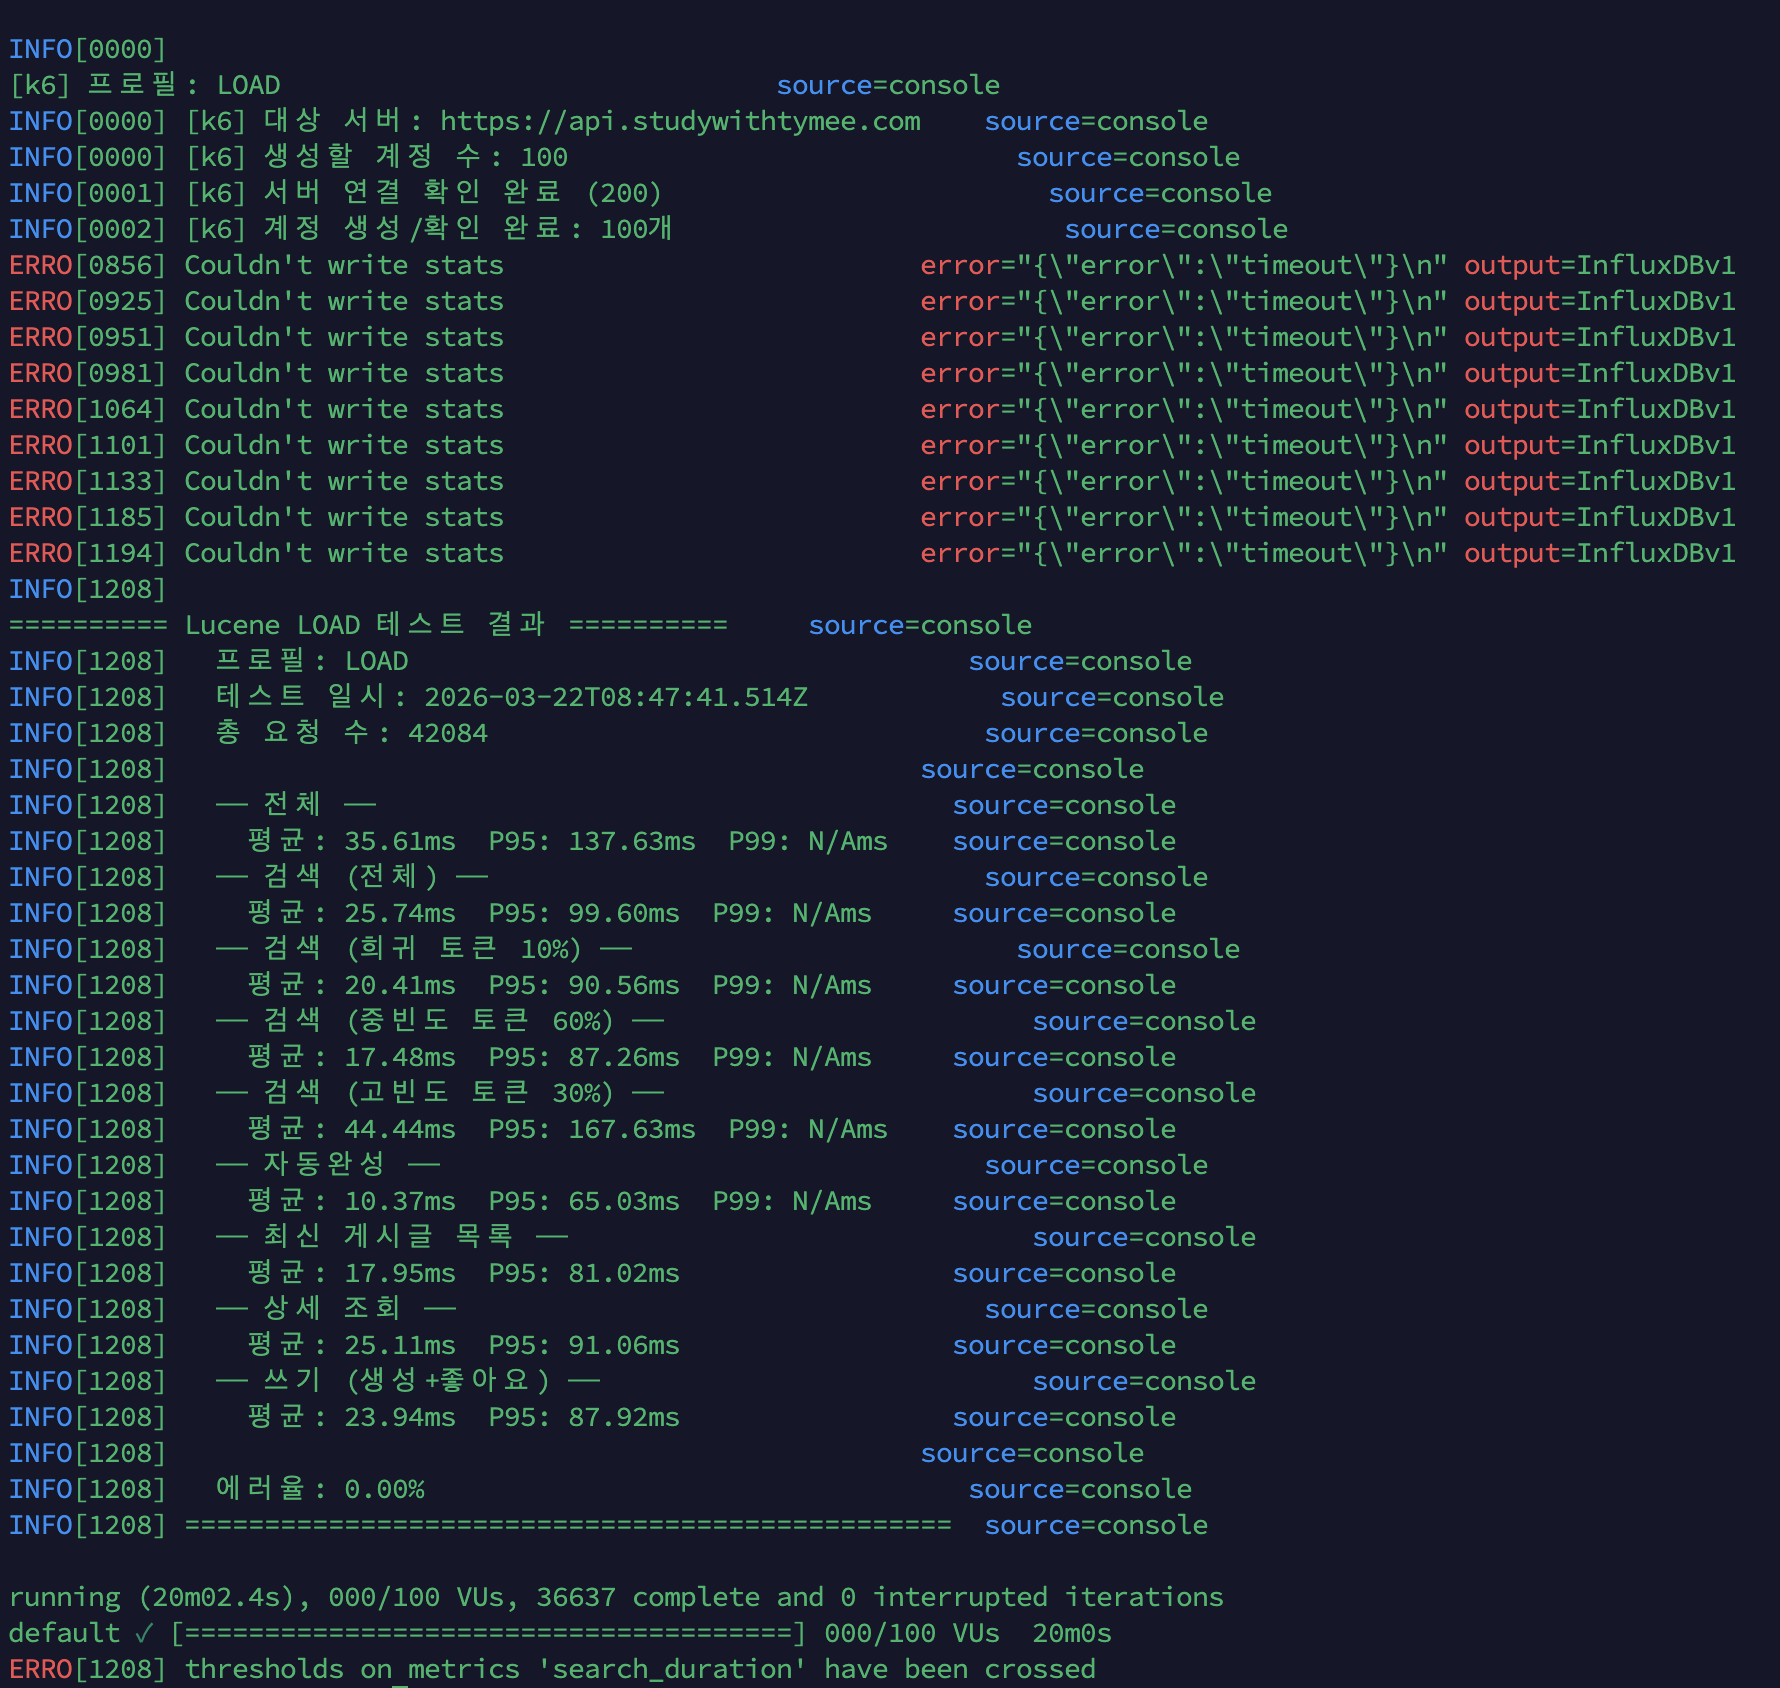
Task: Click the api.studywithtymee.com server URL
Action: [x=679, y=121]
